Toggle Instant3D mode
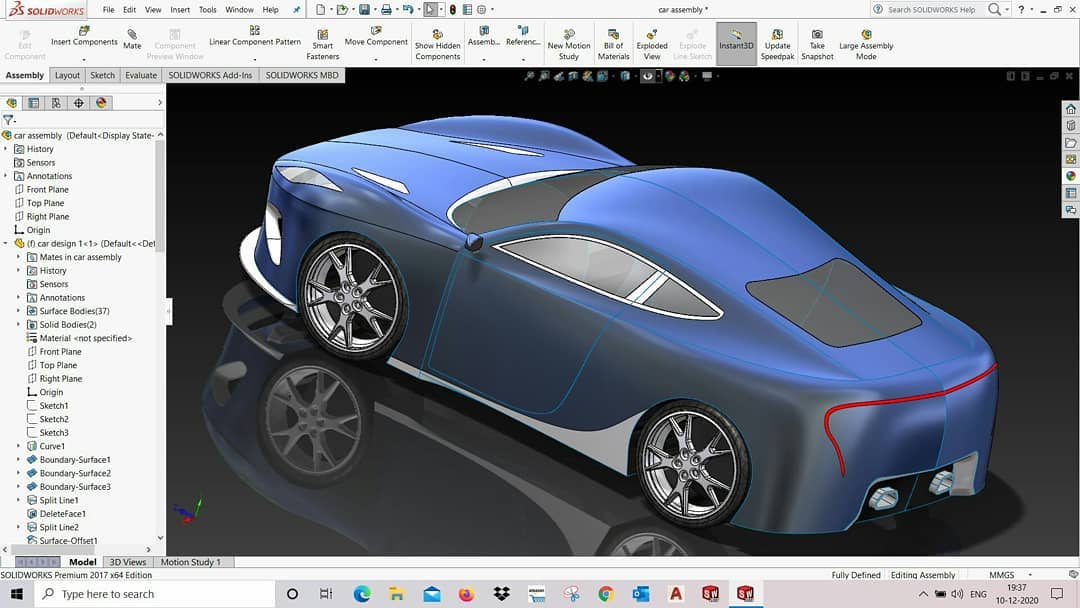 pyautogui.click(x=736, y=43)
